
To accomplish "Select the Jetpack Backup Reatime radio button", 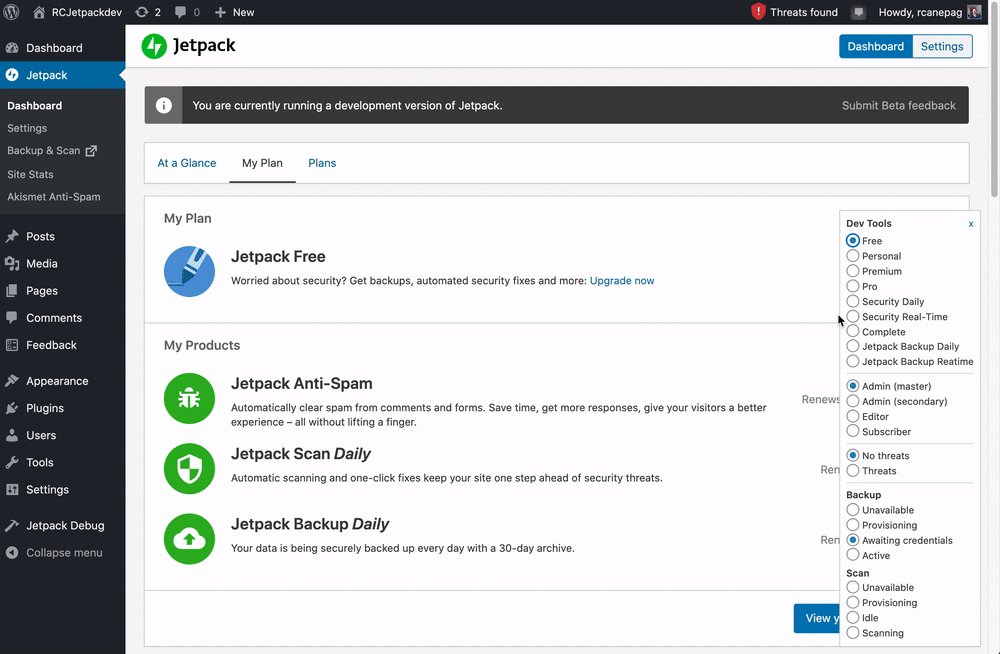I will coord(853,361).
